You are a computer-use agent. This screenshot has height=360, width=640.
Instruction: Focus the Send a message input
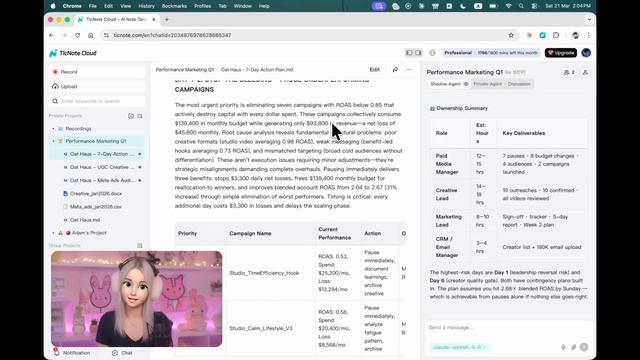(508, 327)
